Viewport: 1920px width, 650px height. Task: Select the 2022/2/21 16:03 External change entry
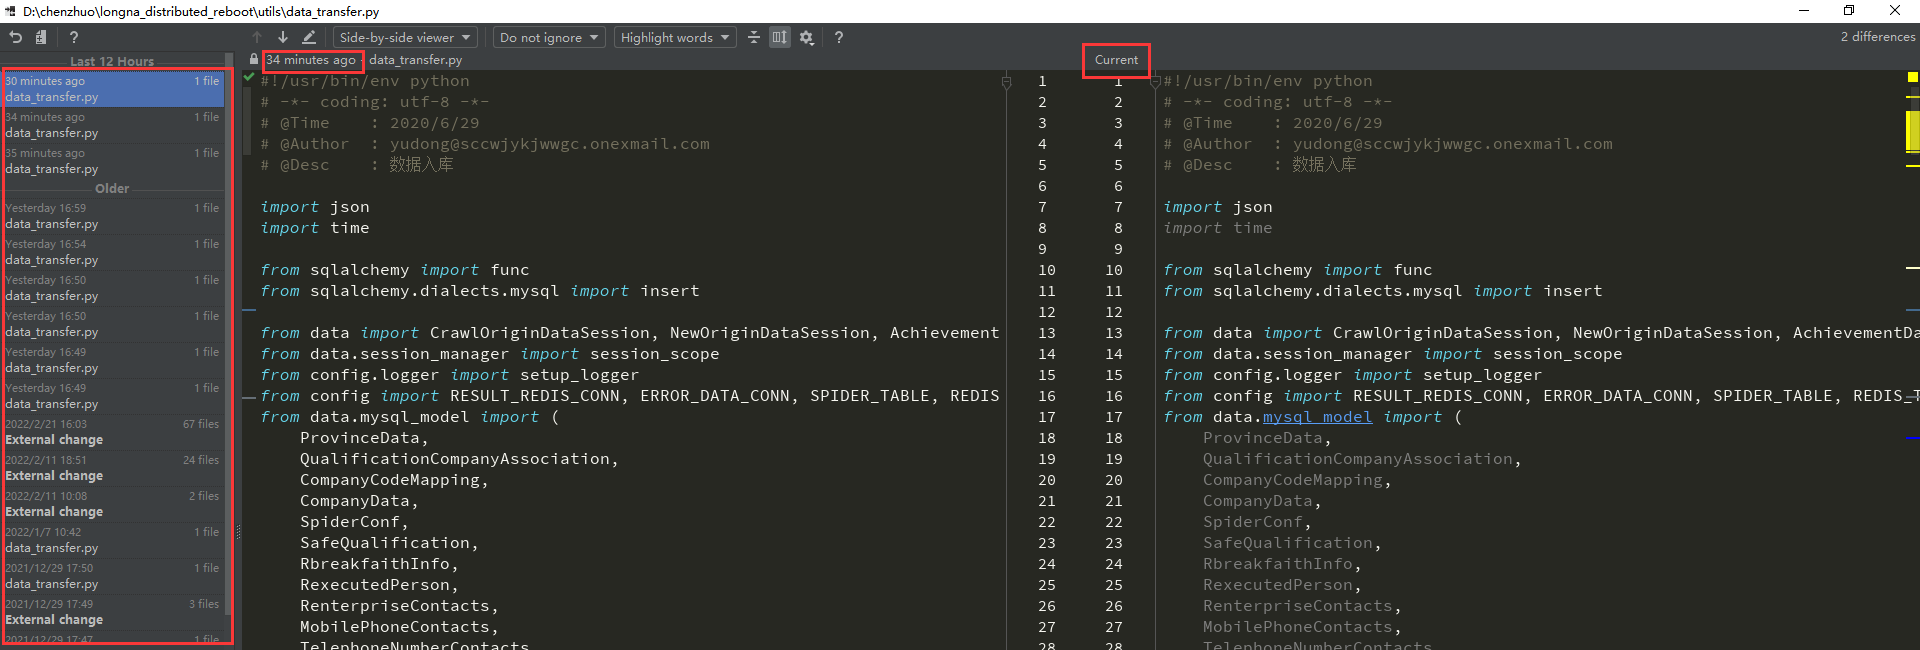(x=112, y=432)
